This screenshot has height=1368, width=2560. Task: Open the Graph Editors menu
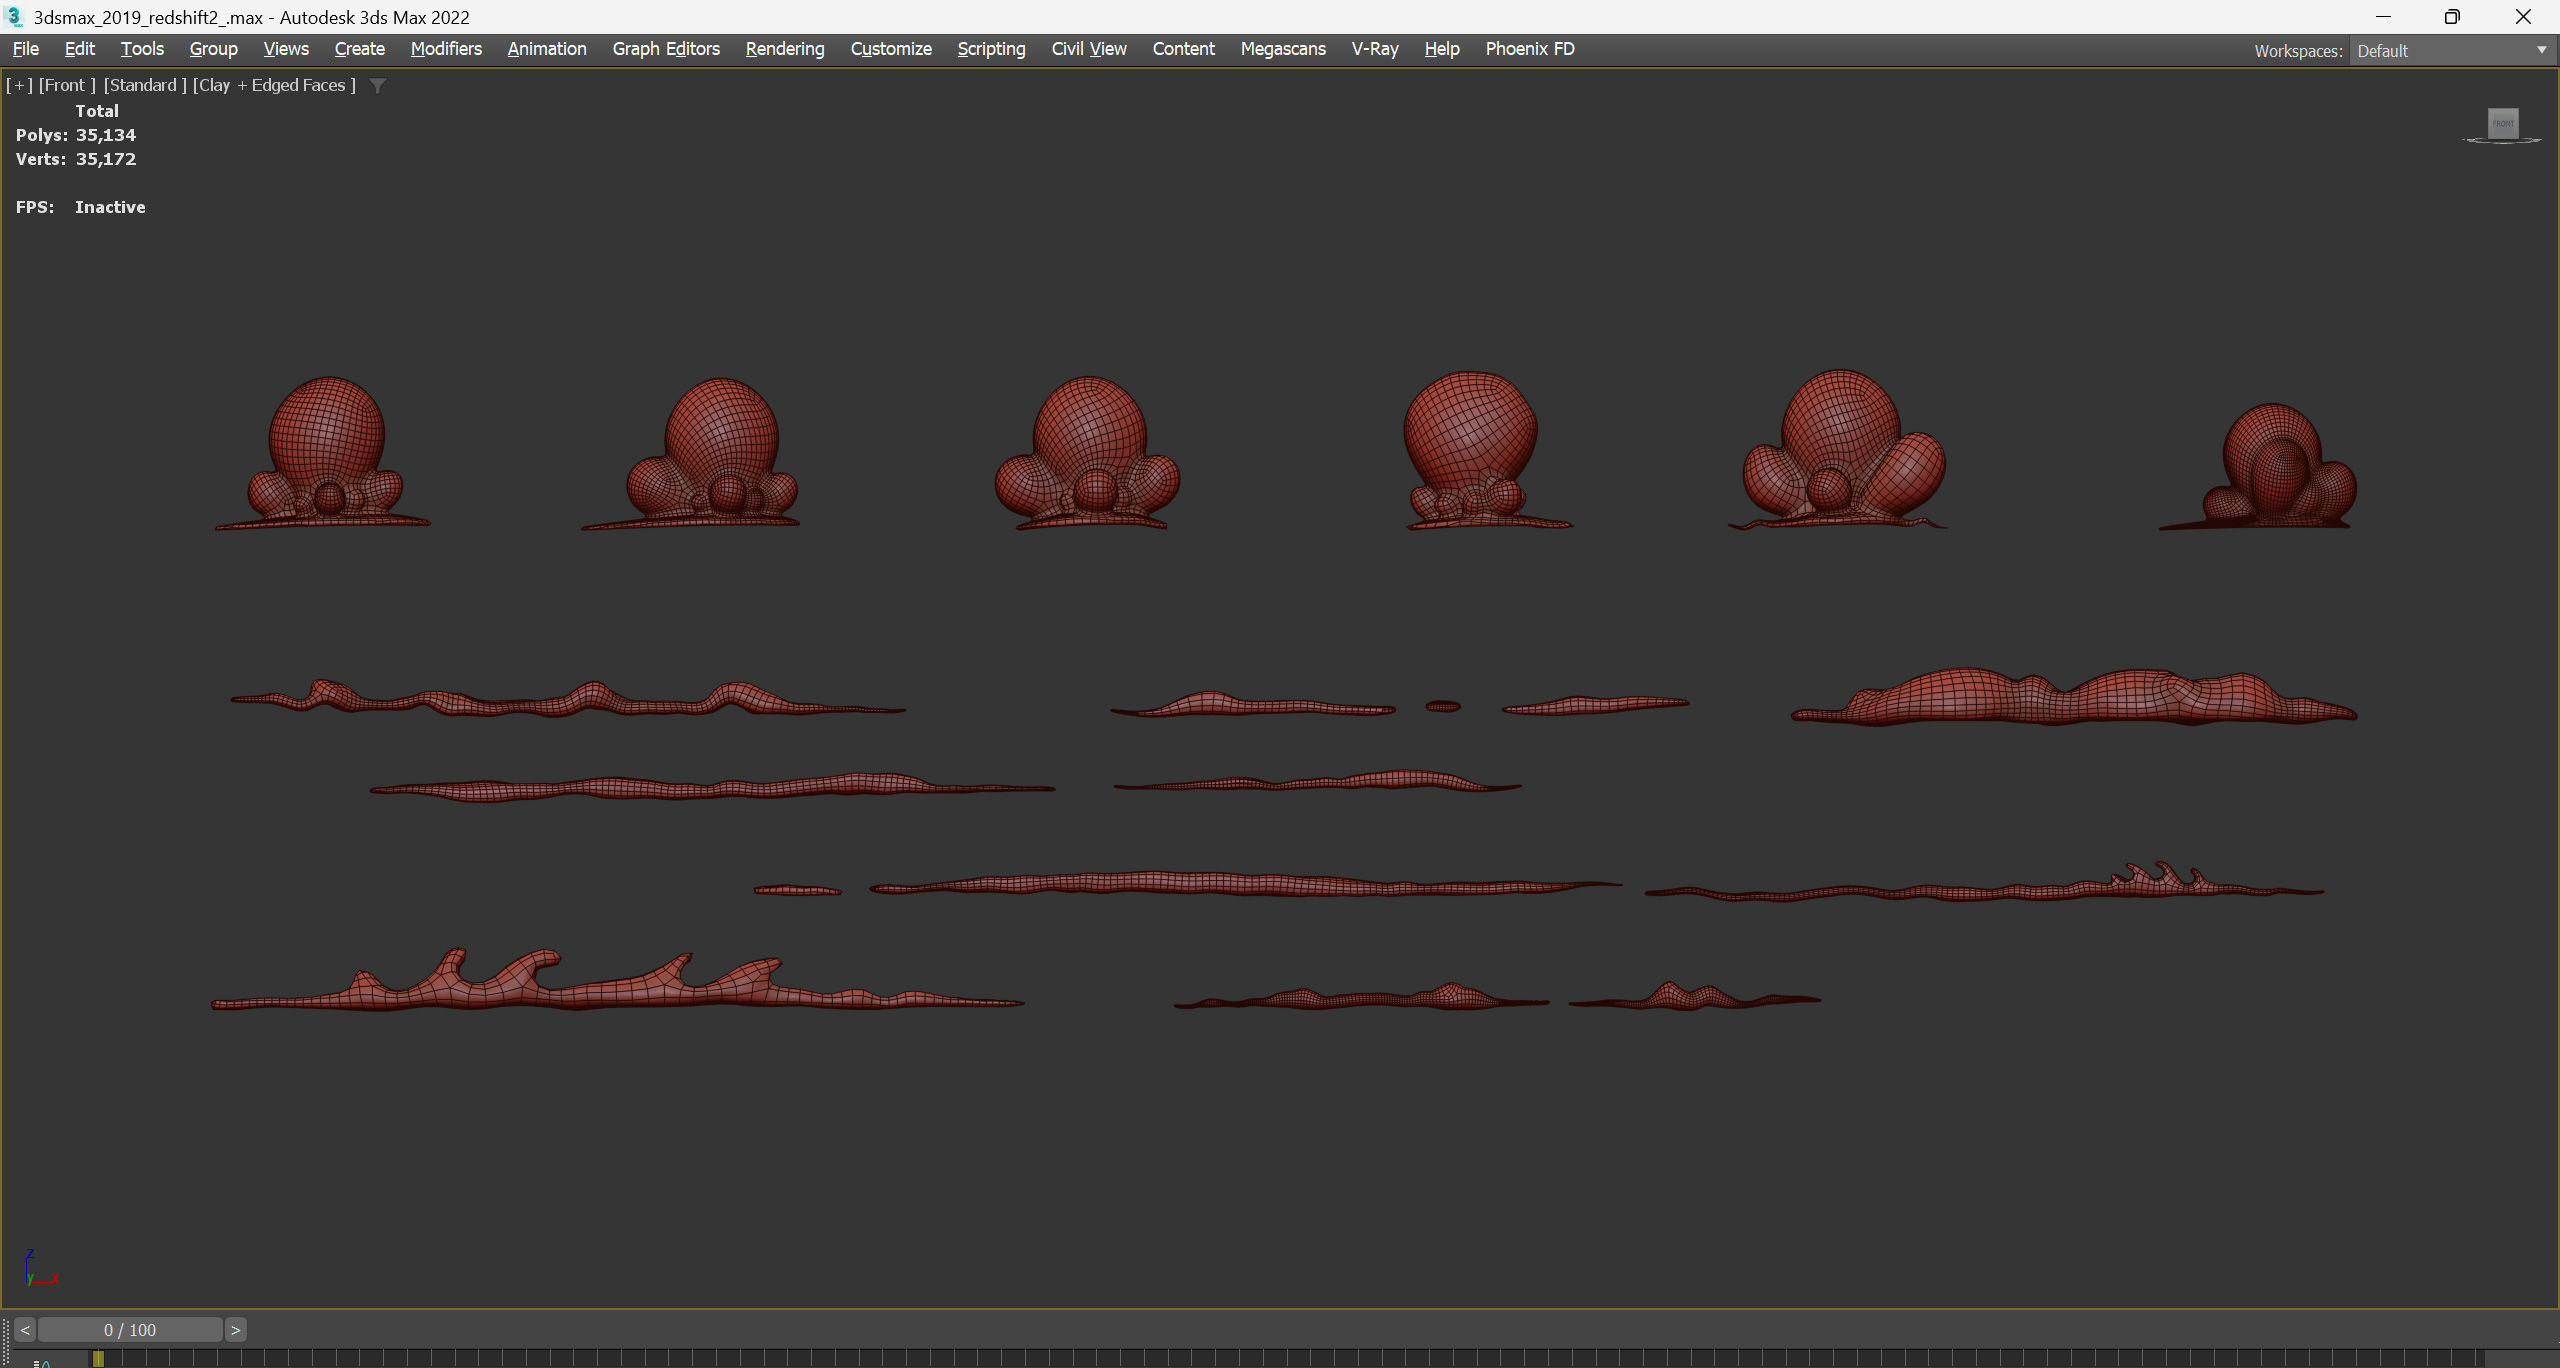pyautogui.click(x=666, y=49)
